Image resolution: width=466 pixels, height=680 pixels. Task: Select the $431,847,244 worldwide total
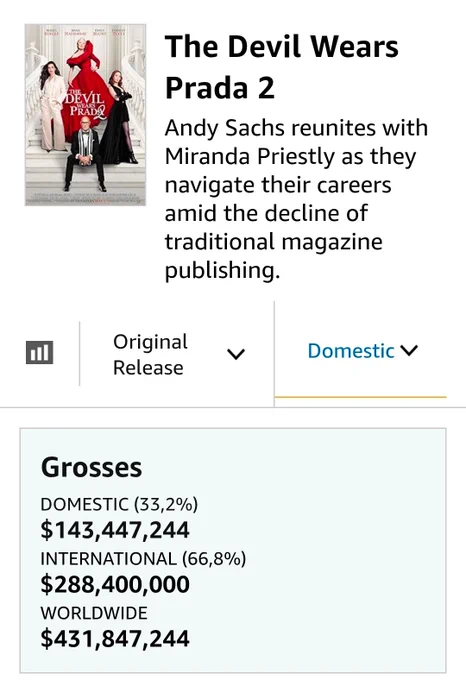[115, 638]
